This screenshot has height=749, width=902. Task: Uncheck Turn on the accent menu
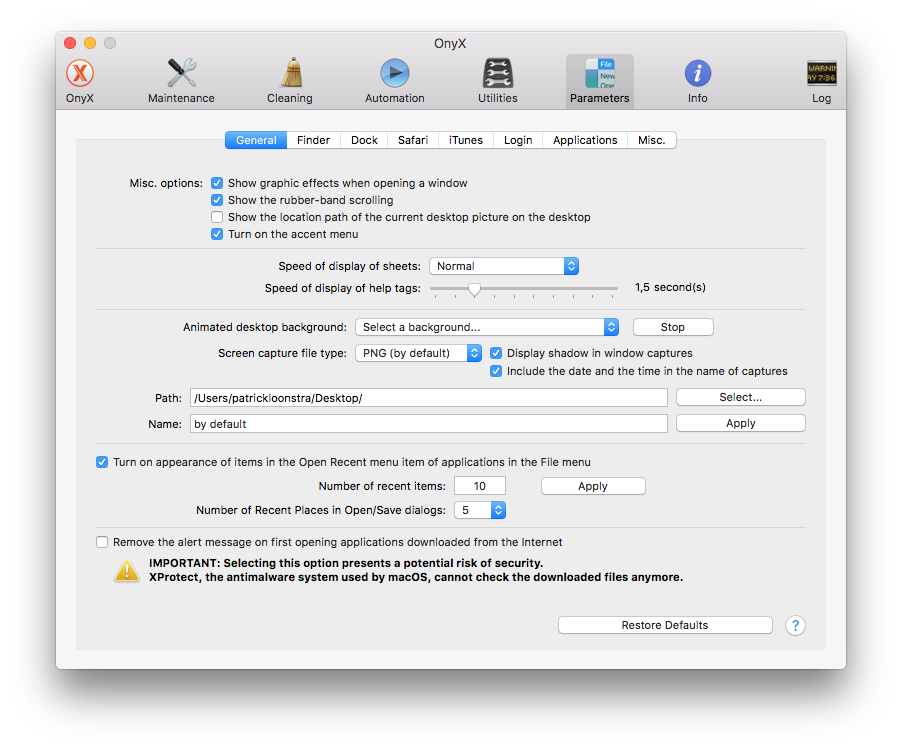[x=217, y=234]
